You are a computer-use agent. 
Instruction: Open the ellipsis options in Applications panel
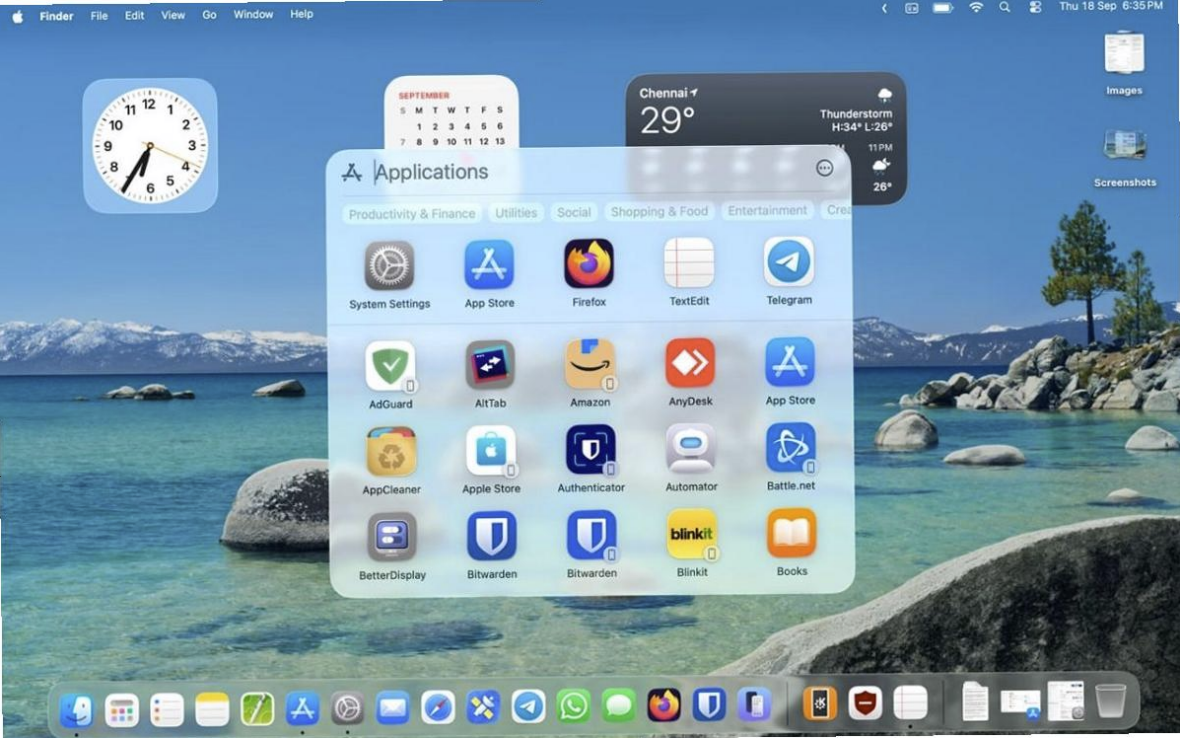coord(825,168)
